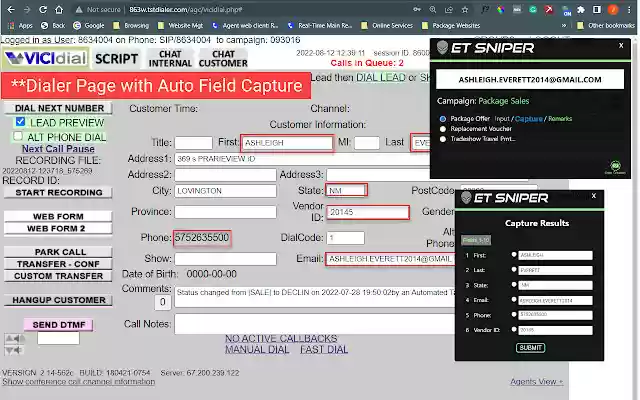Open the Browsing bookmark folder
Image resolution: width=640 pixels, height=400 pixels.
[x=131, y=25]
